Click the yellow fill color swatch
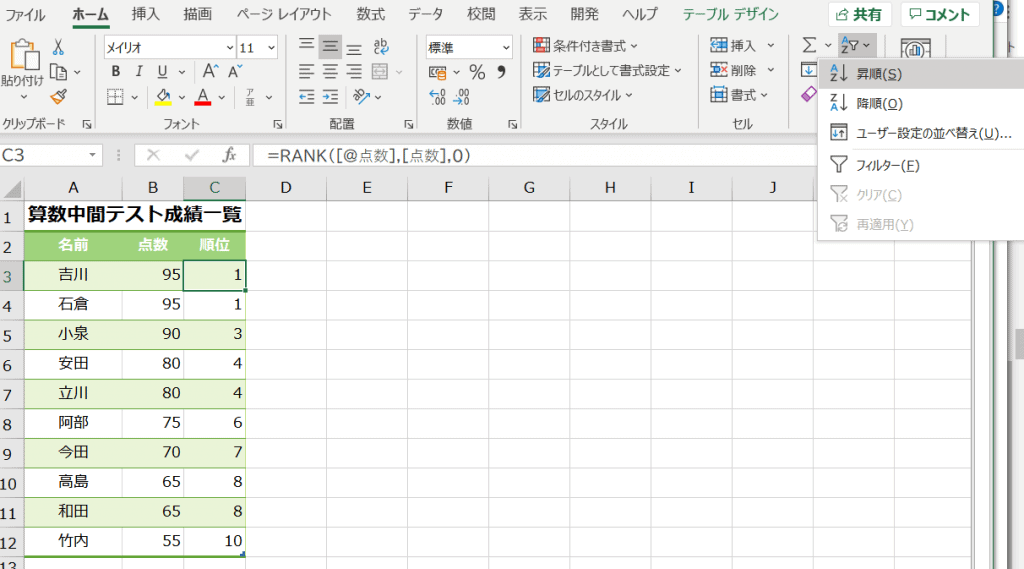Viewport: 1024px width, 569px height. point(164,97)
